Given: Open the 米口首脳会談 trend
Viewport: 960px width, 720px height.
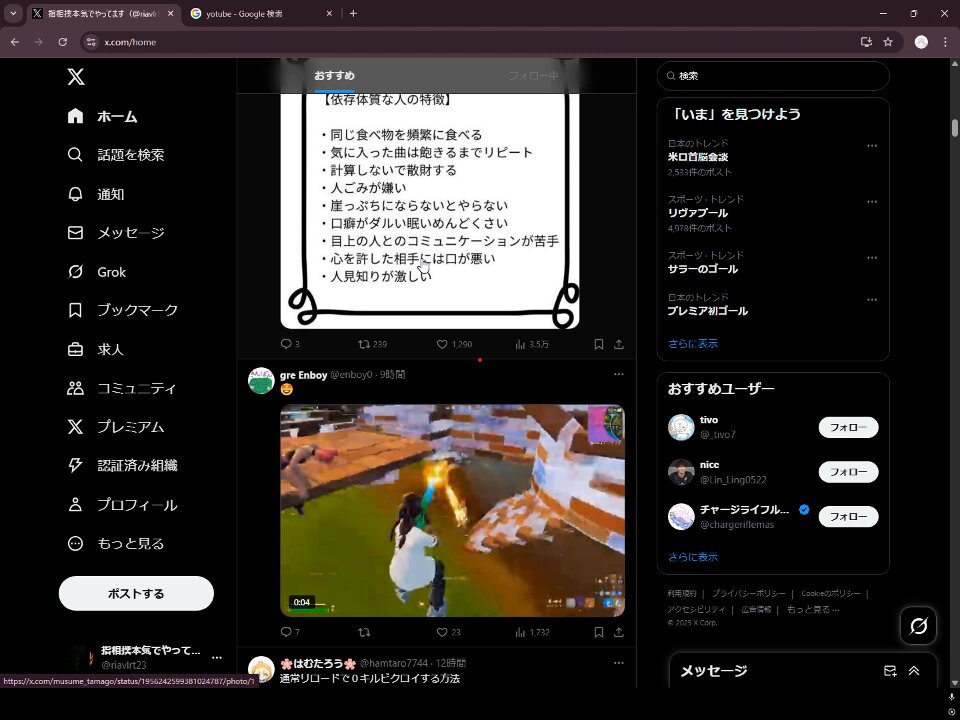Looking at the screenshot, I should tap(698, 157).
